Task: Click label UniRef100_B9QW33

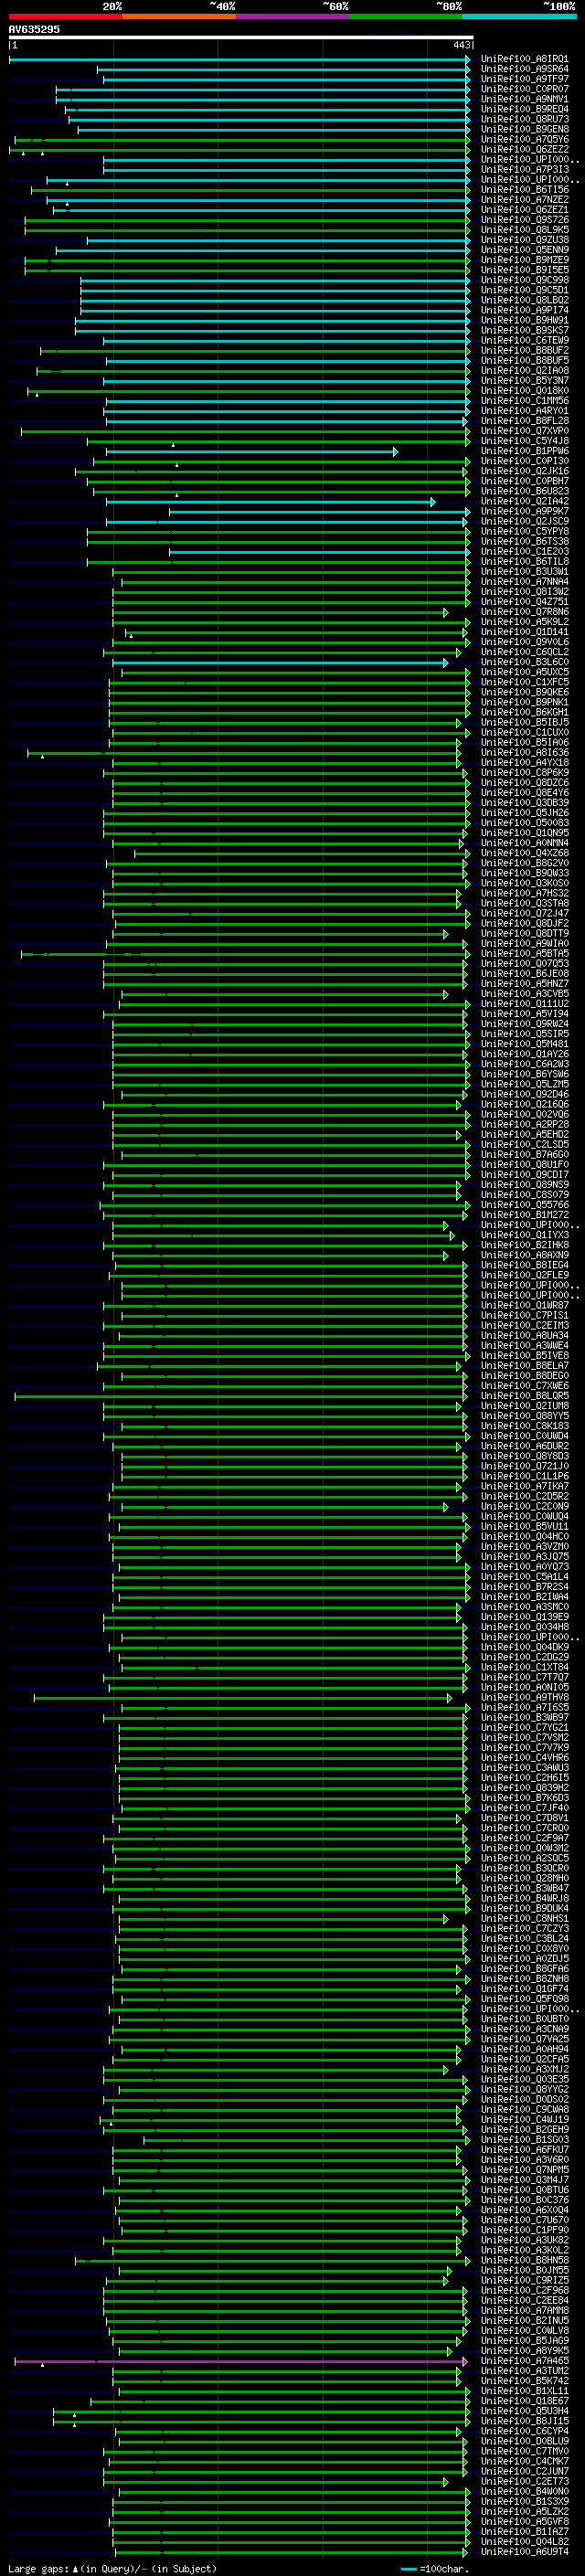Action: tap(525, 874)
